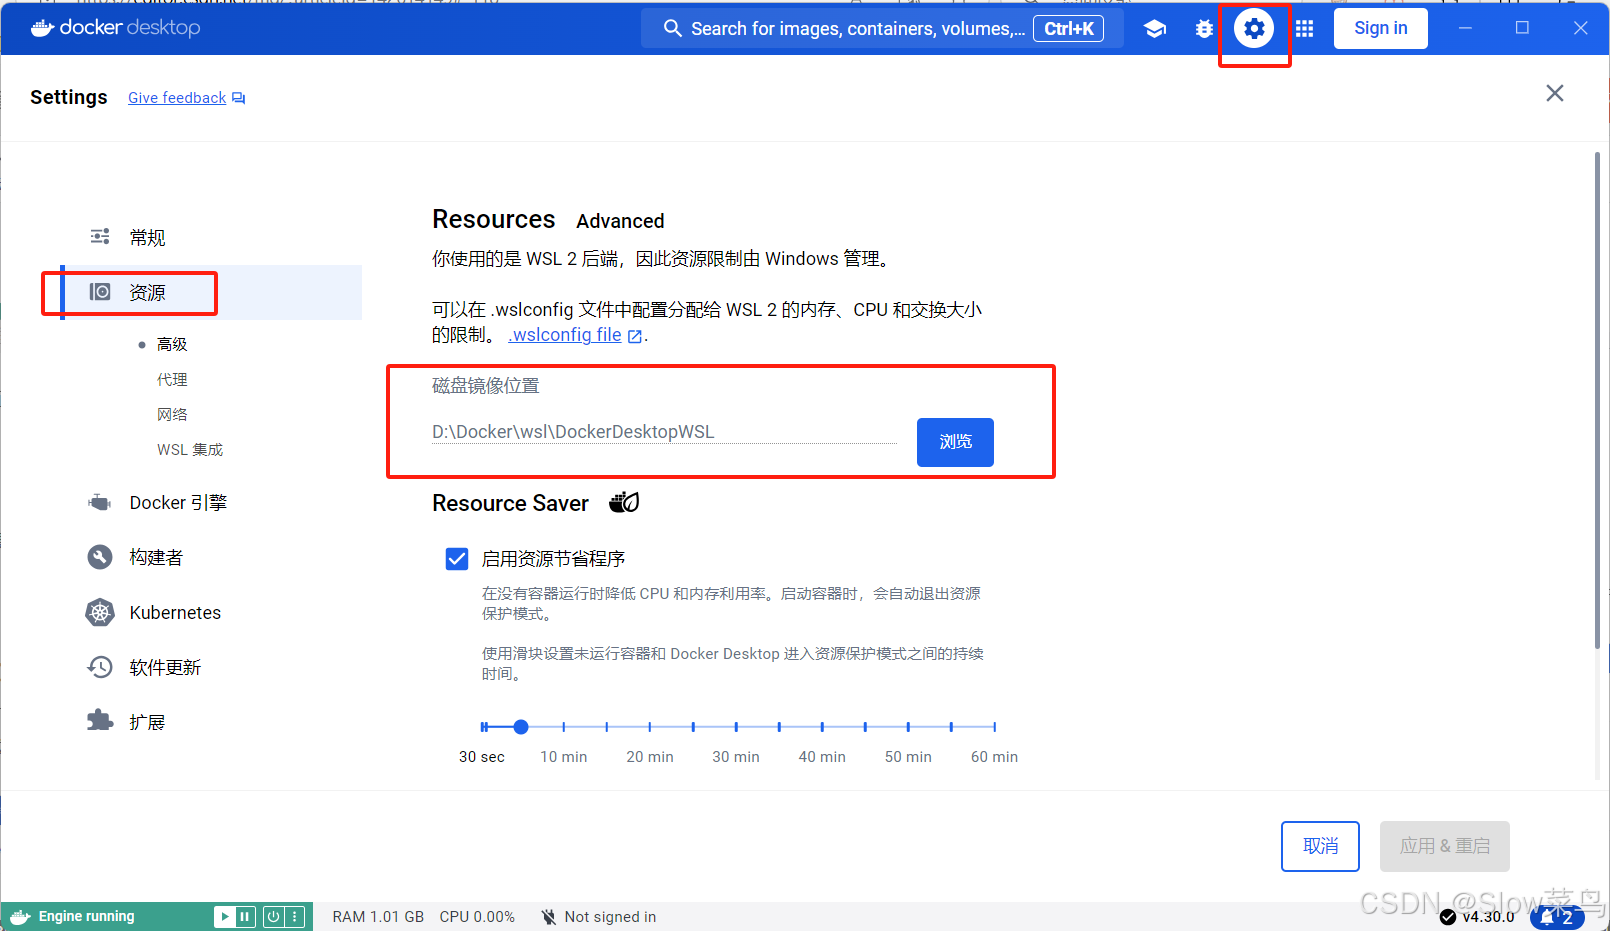Click the version checkmark icon

click(1448, 917)
